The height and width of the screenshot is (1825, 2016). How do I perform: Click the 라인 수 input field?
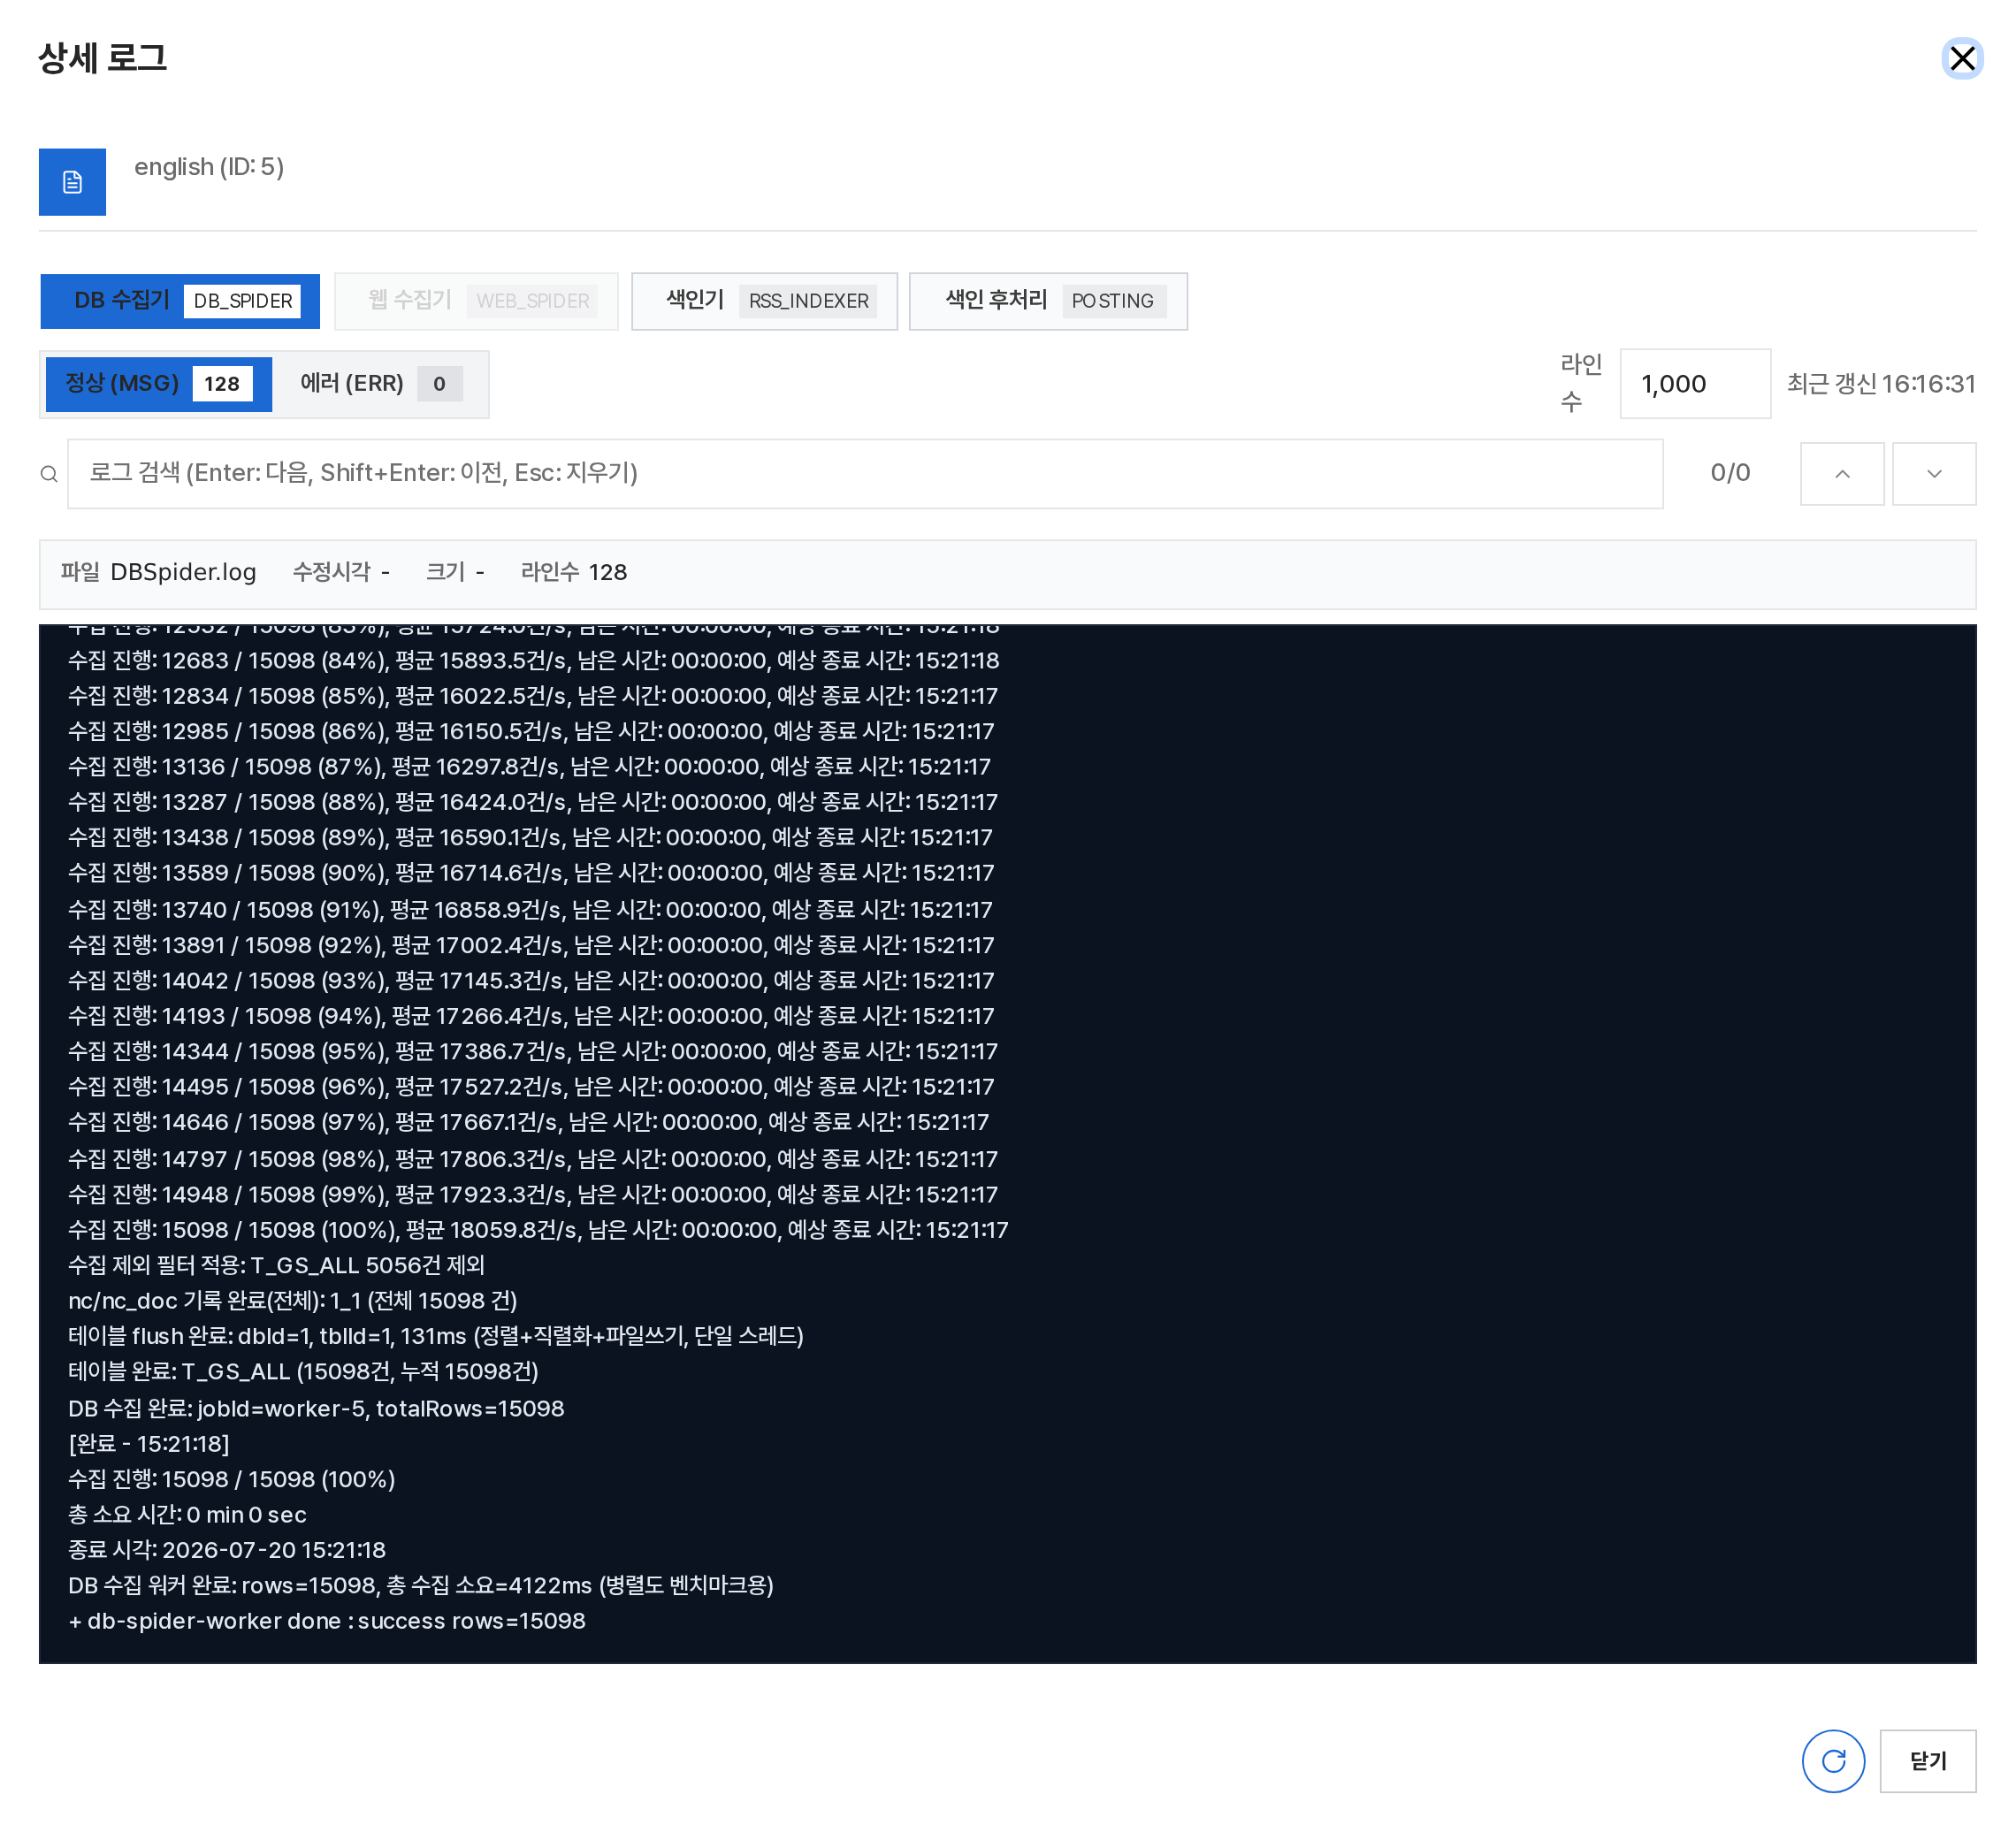(1695, 384)
